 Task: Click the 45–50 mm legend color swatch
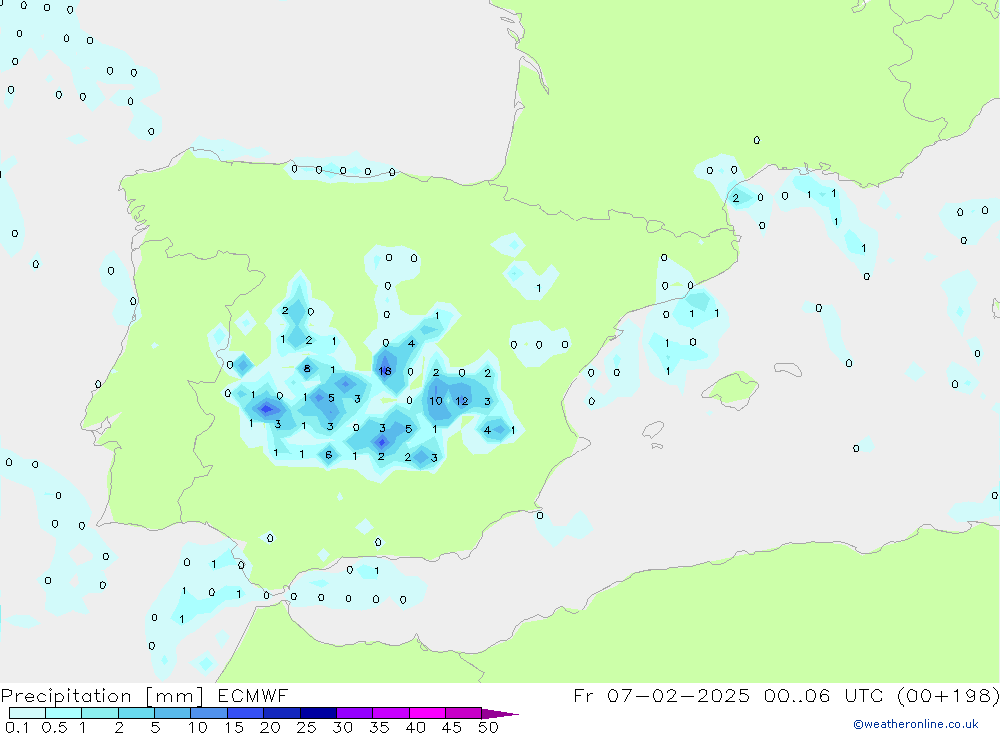pyautogui.click(x=463, y=713)
